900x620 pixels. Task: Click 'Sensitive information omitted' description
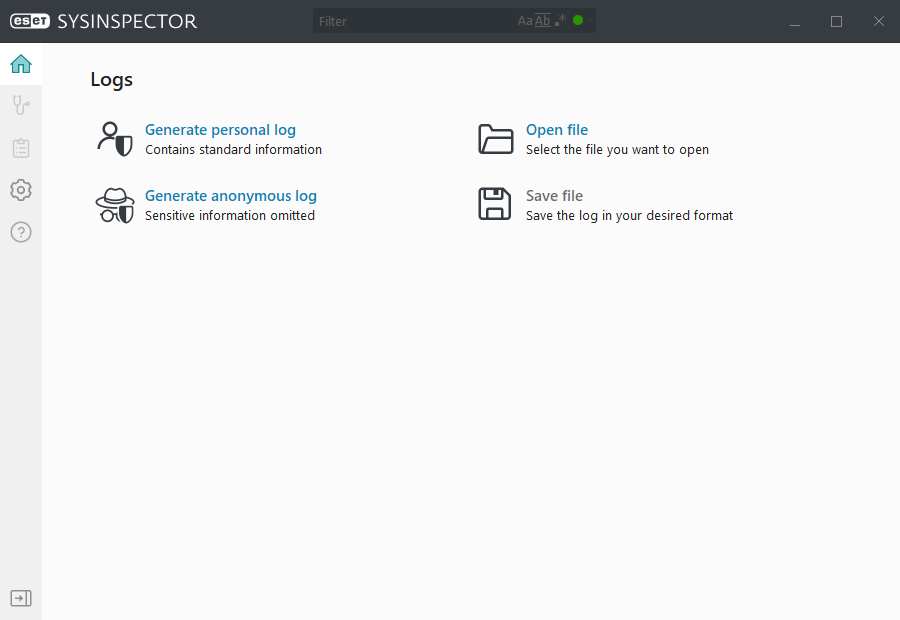tap(230, 216)
